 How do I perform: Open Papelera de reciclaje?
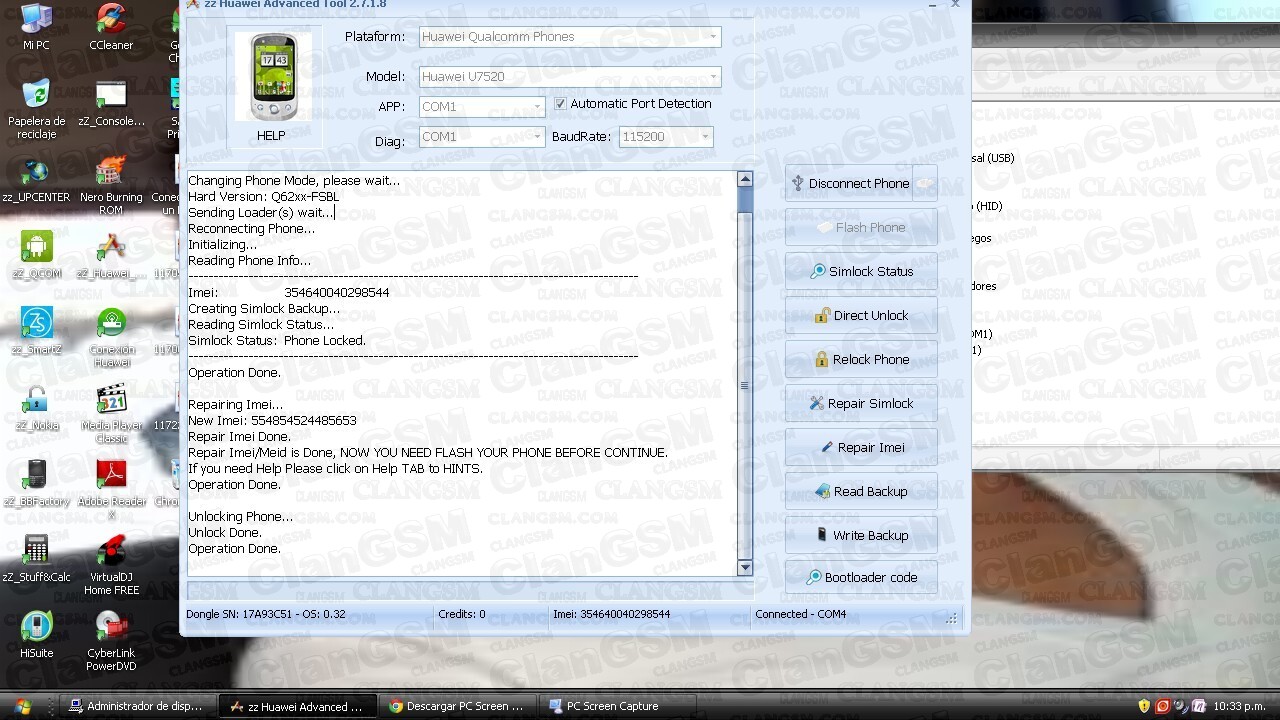(x=36, y=109)
